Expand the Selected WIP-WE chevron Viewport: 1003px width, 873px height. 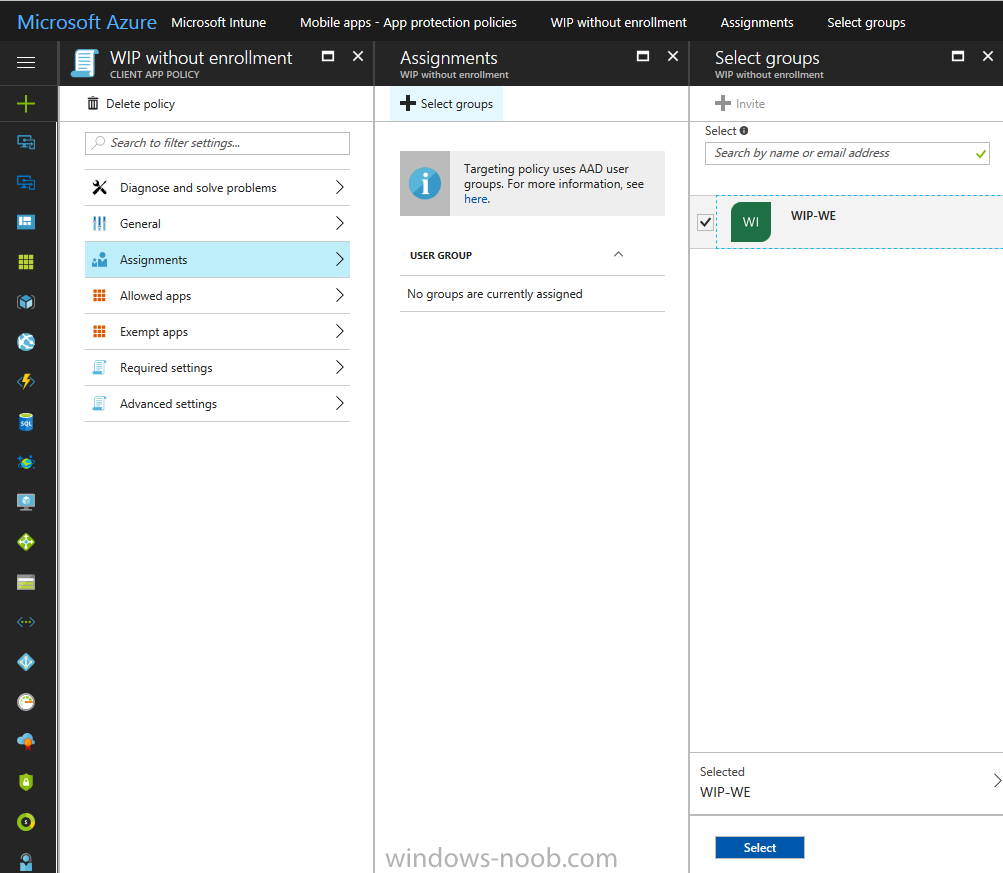click(x=997, y=780)
